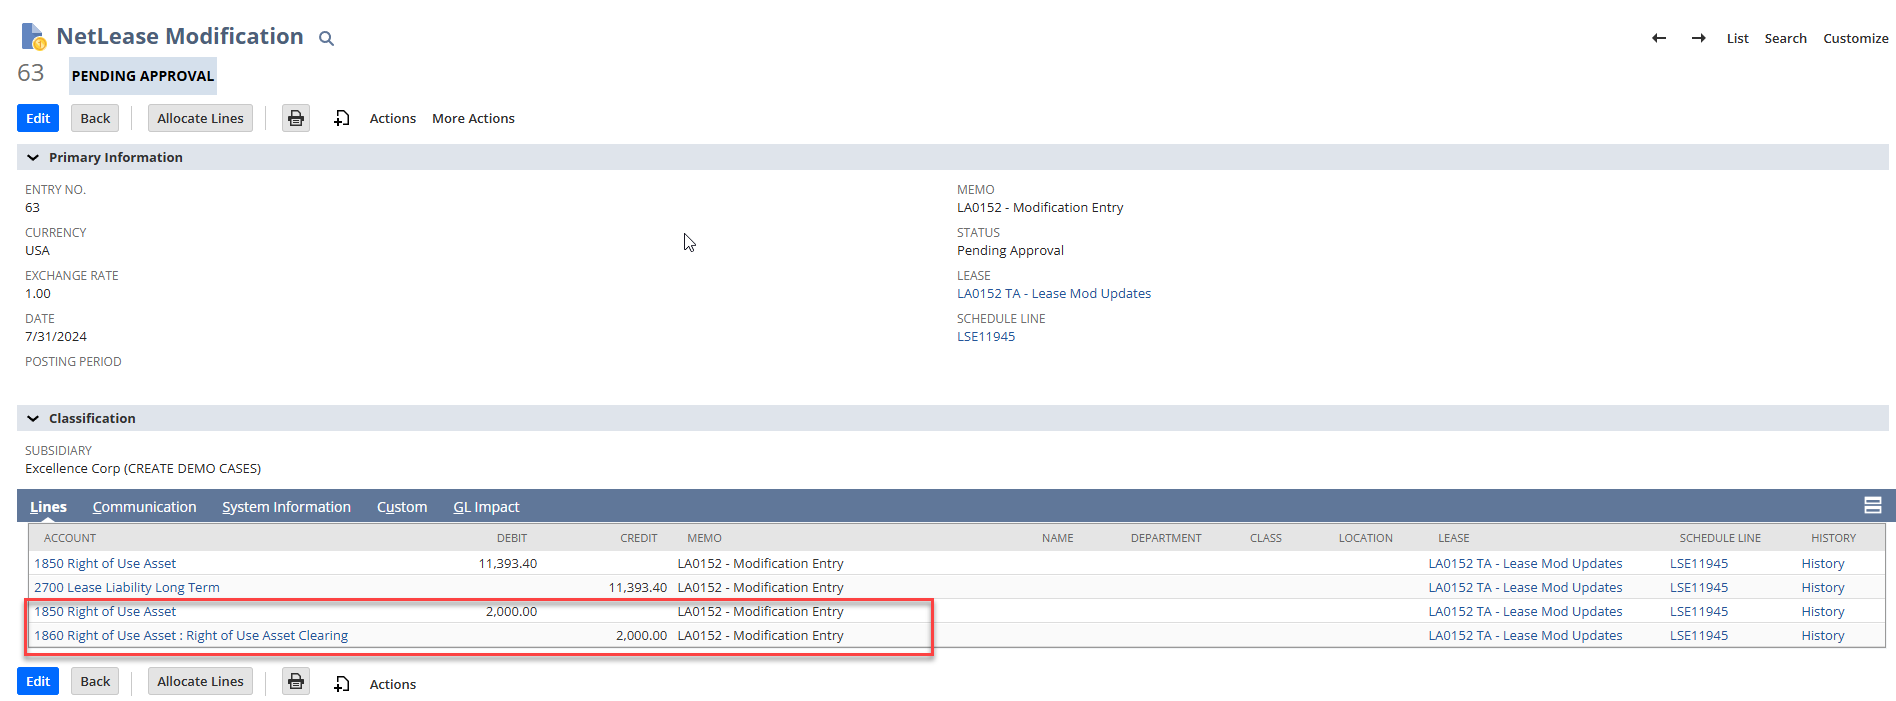This screenshot has height=701, width=1896.
Task: Switch to the Custom tab
Action: pos(402,507)
